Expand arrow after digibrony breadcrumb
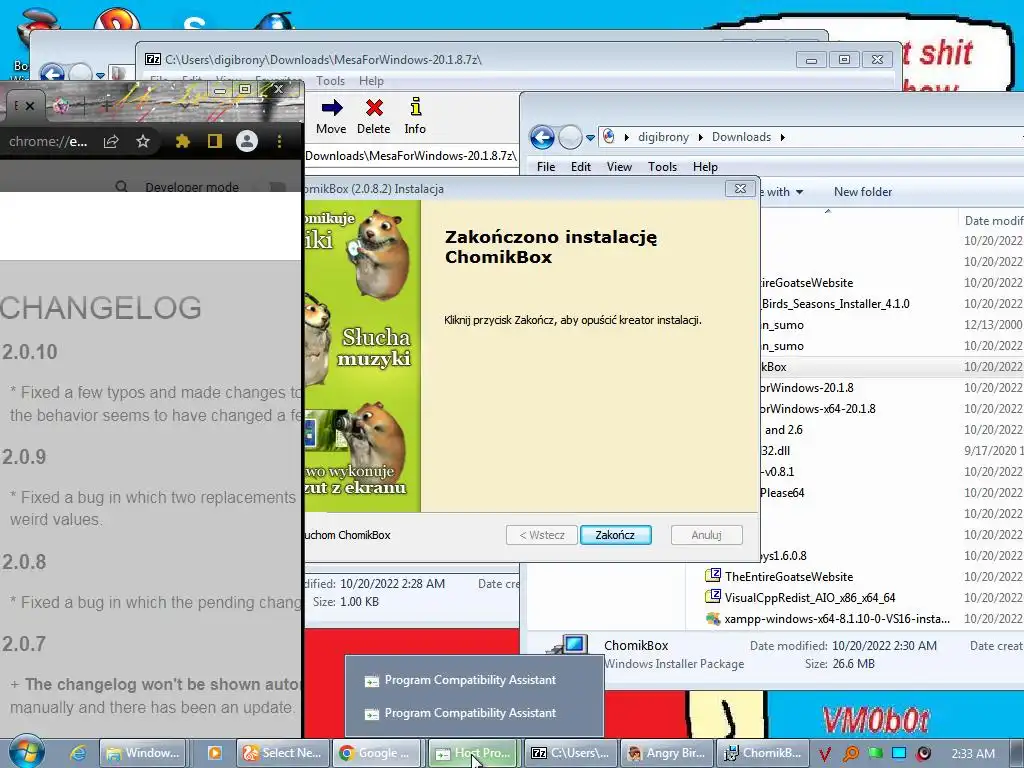1024x768 pixels. click(x=701, y=137)
